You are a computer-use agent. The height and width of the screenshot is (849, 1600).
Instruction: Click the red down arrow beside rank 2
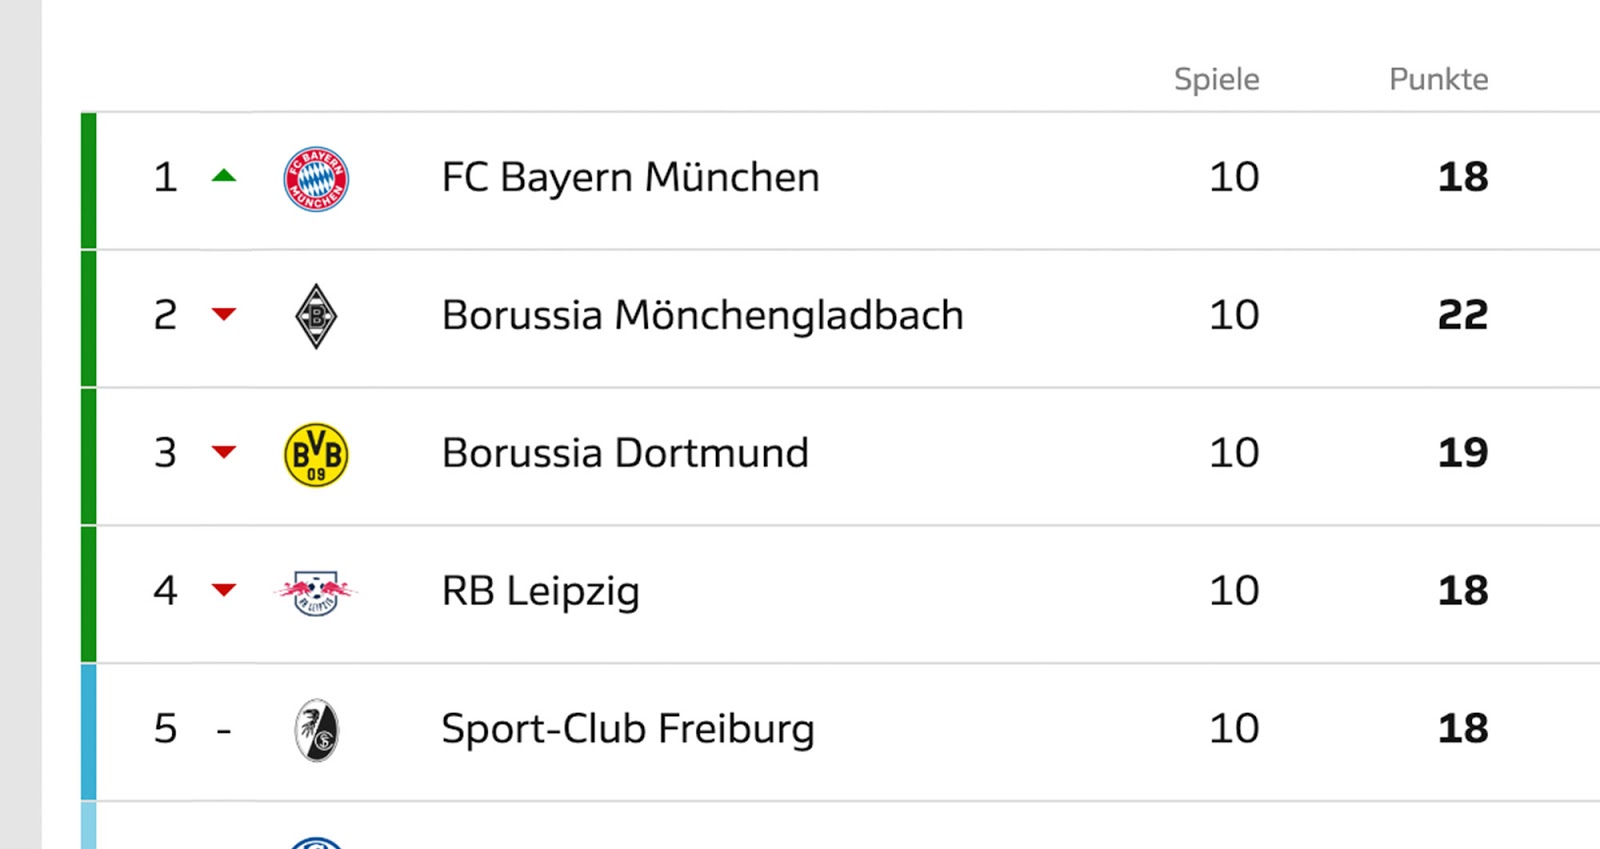coord(224,315)
